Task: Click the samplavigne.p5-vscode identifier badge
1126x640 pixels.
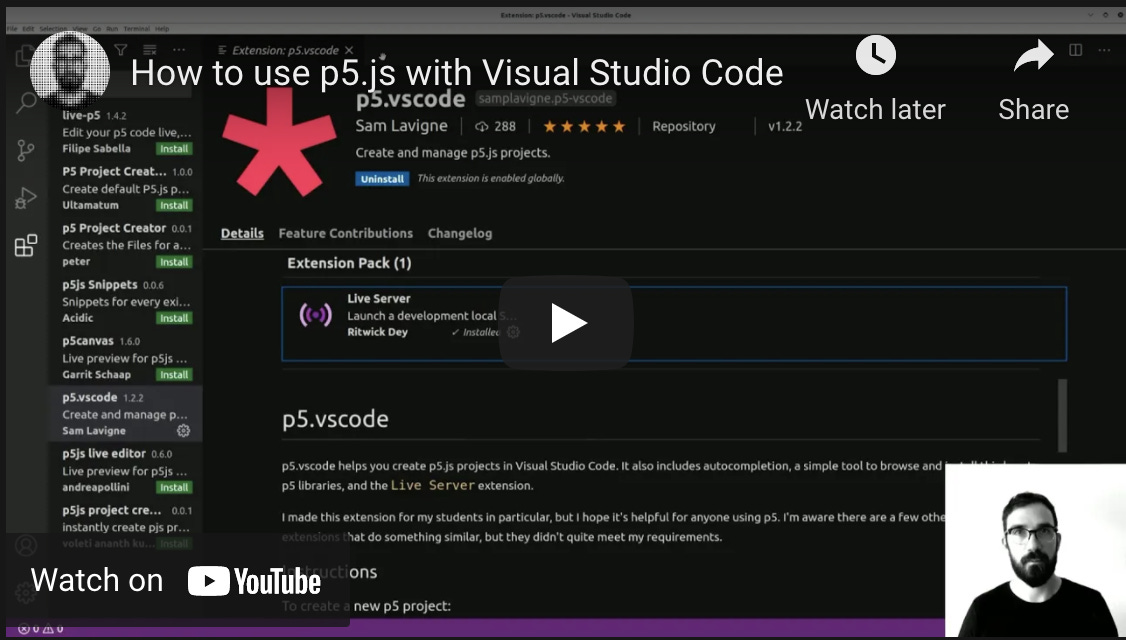Action: (x=545, y=98)
